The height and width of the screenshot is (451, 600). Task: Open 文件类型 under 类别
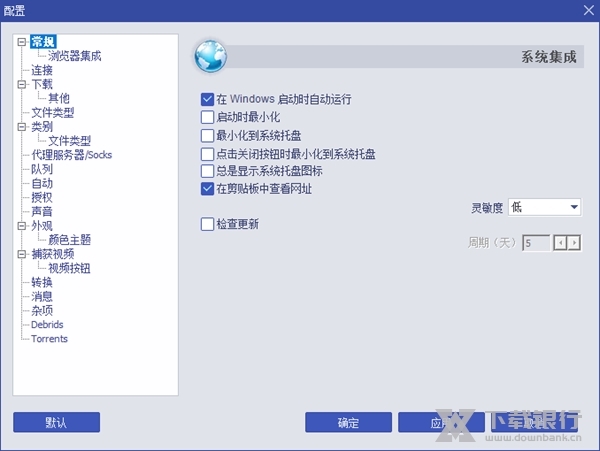(x=69, y=141)
